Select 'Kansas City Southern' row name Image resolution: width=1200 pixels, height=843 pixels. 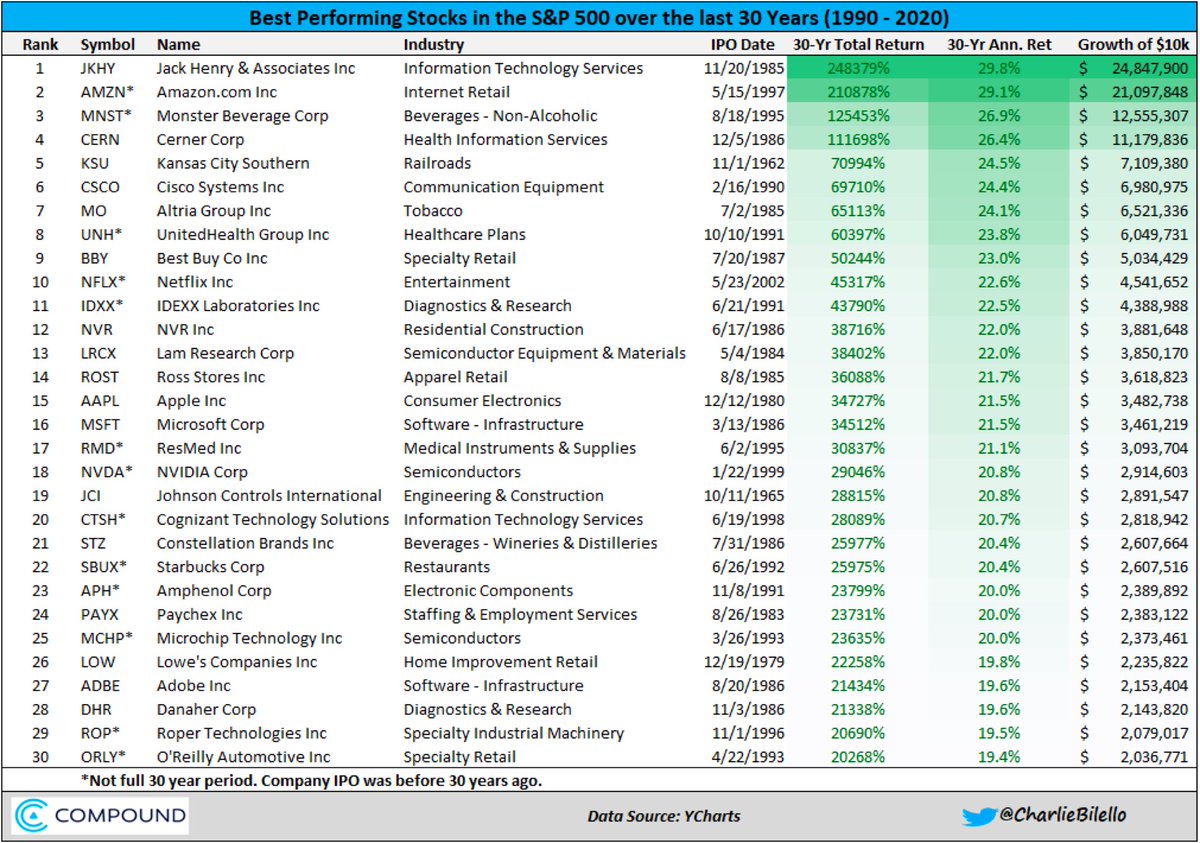coord(233,163)
